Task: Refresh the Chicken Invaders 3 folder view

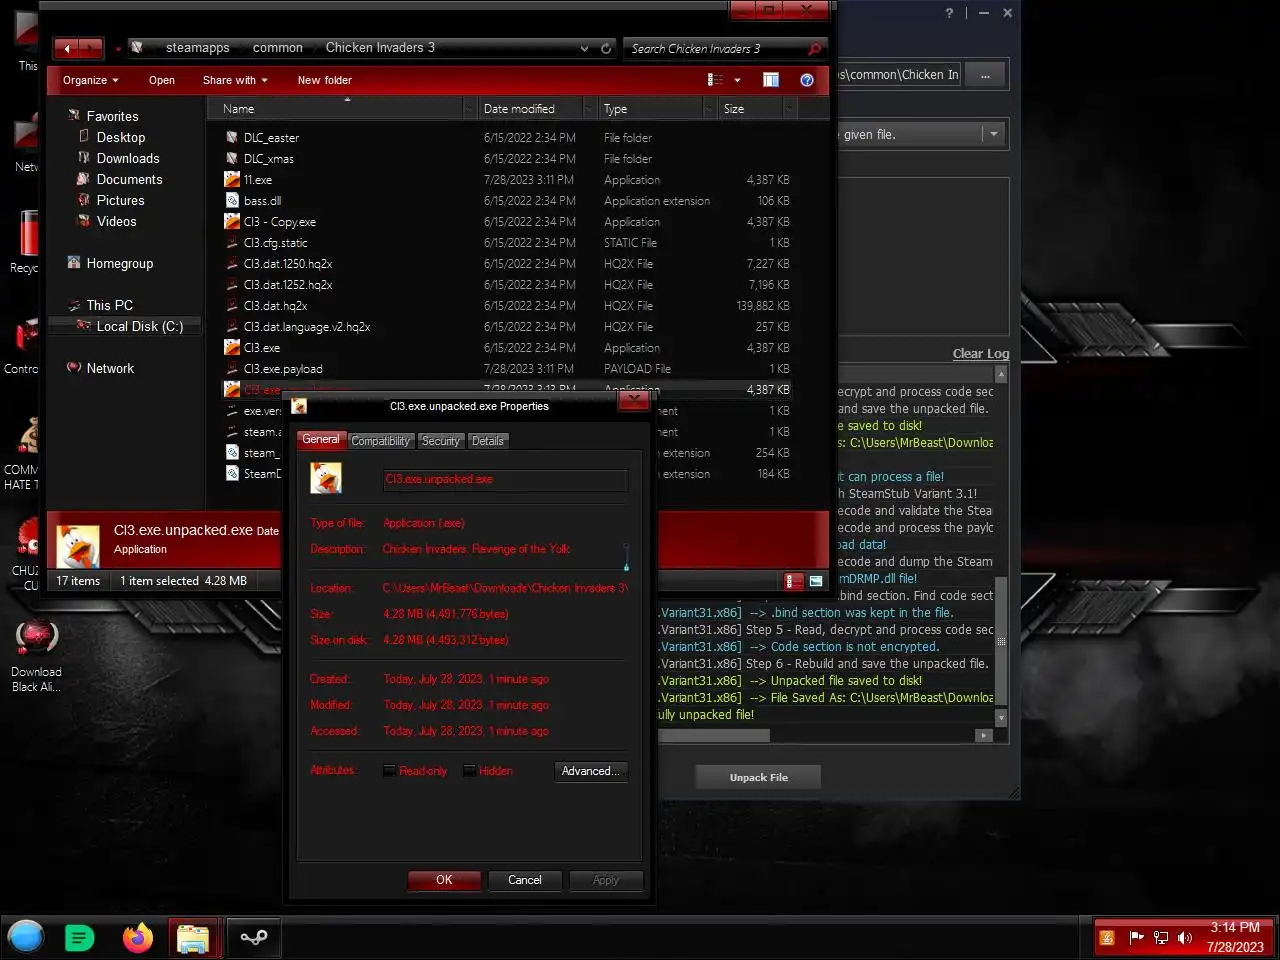Action: 606,48
